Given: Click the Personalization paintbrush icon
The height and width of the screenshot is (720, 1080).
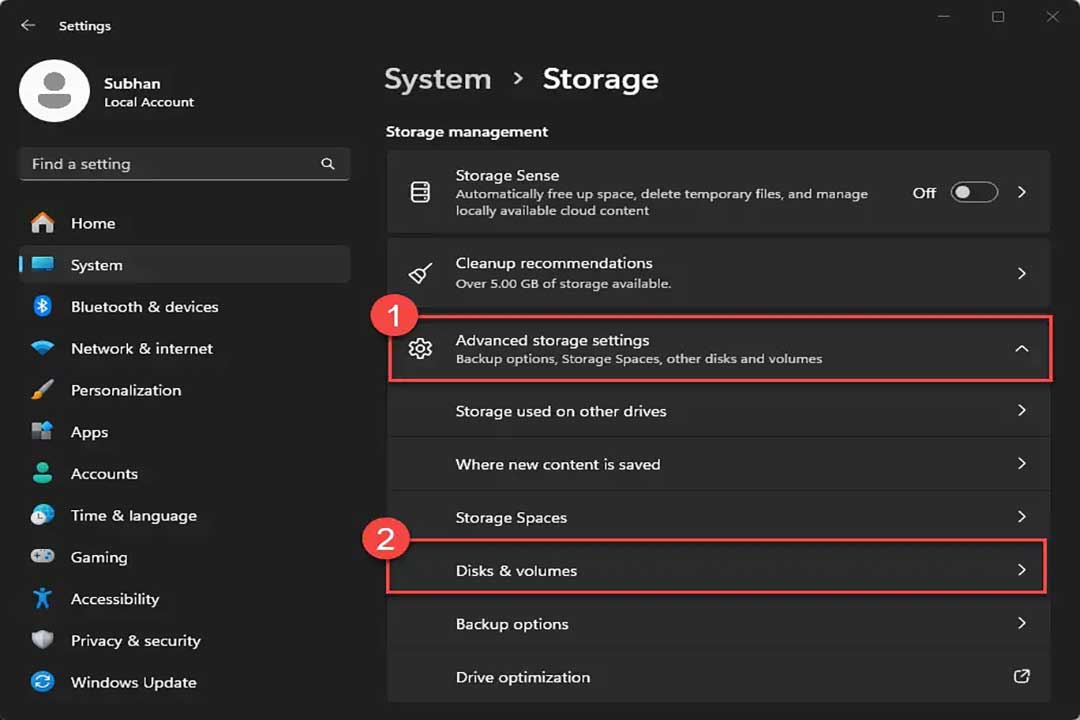Looking at the screenshot, I should point(43,389).
